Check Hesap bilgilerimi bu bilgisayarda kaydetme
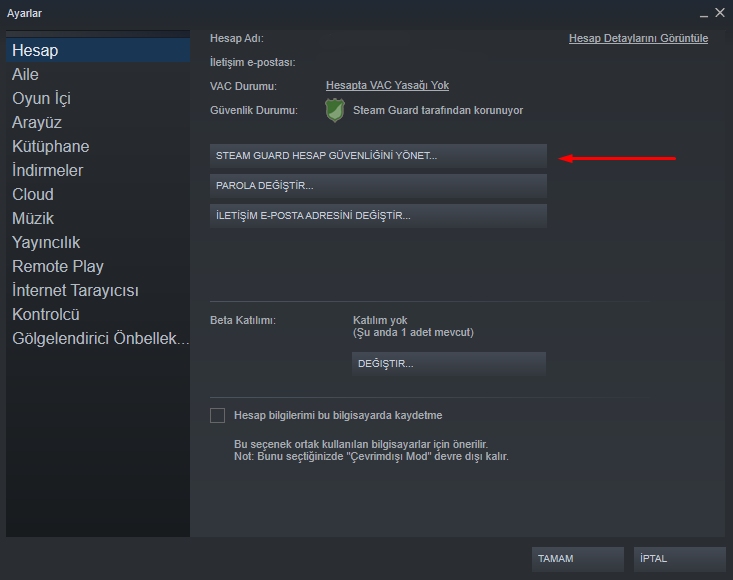The height and width of the screenshot is (580, 733). [217, 415]
